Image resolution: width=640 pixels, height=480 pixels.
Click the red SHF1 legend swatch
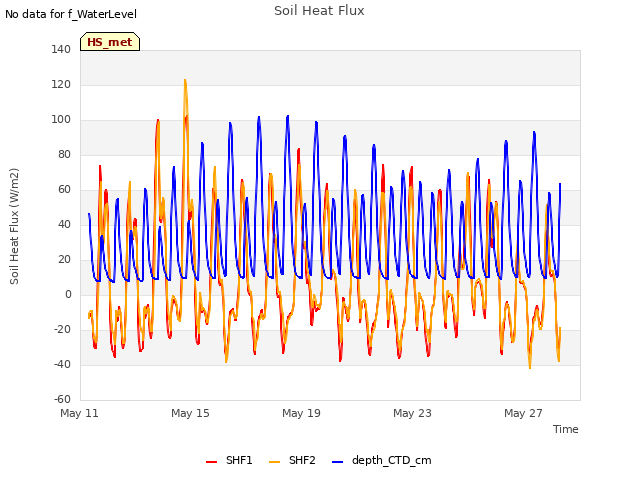click(211, 462)
